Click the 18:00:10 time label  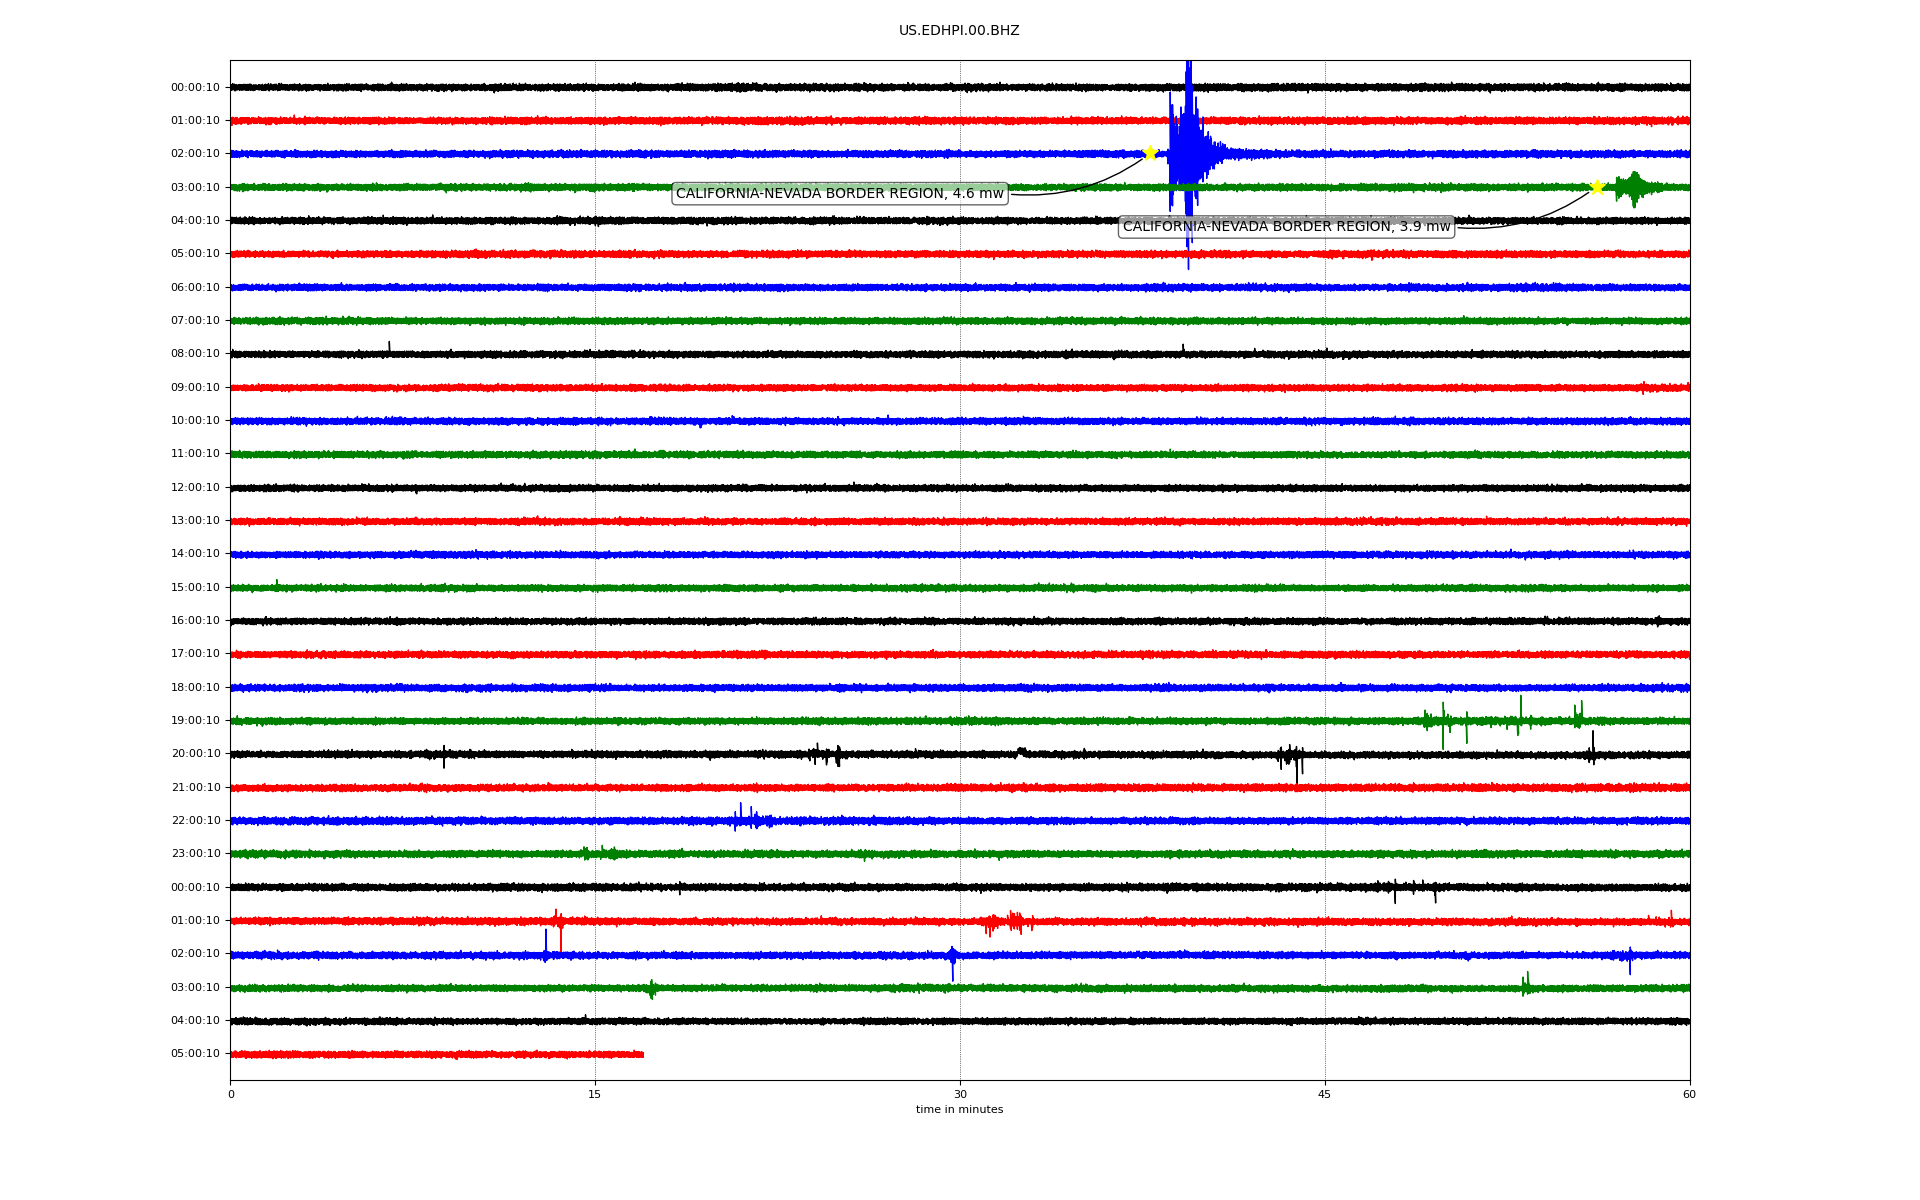(195, 688)
